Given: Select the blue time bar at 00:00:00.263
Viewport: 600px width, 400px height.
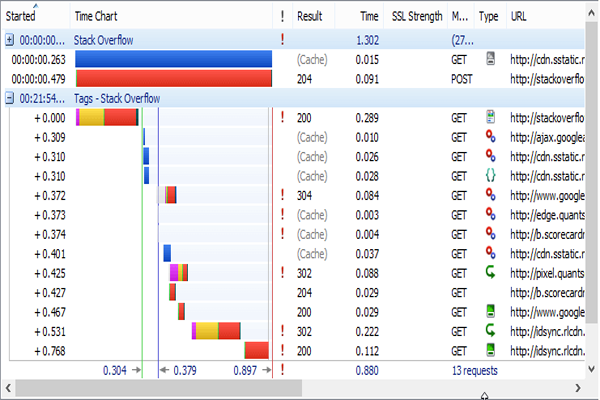Looking at the screenshot, I should click(x=173, y=59).
